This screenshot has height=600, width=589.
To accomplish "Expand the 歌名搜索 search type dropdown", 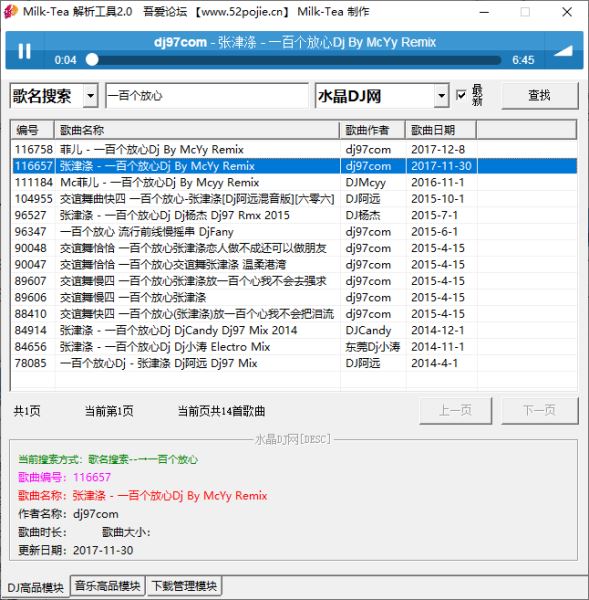I will coord(90,95).
